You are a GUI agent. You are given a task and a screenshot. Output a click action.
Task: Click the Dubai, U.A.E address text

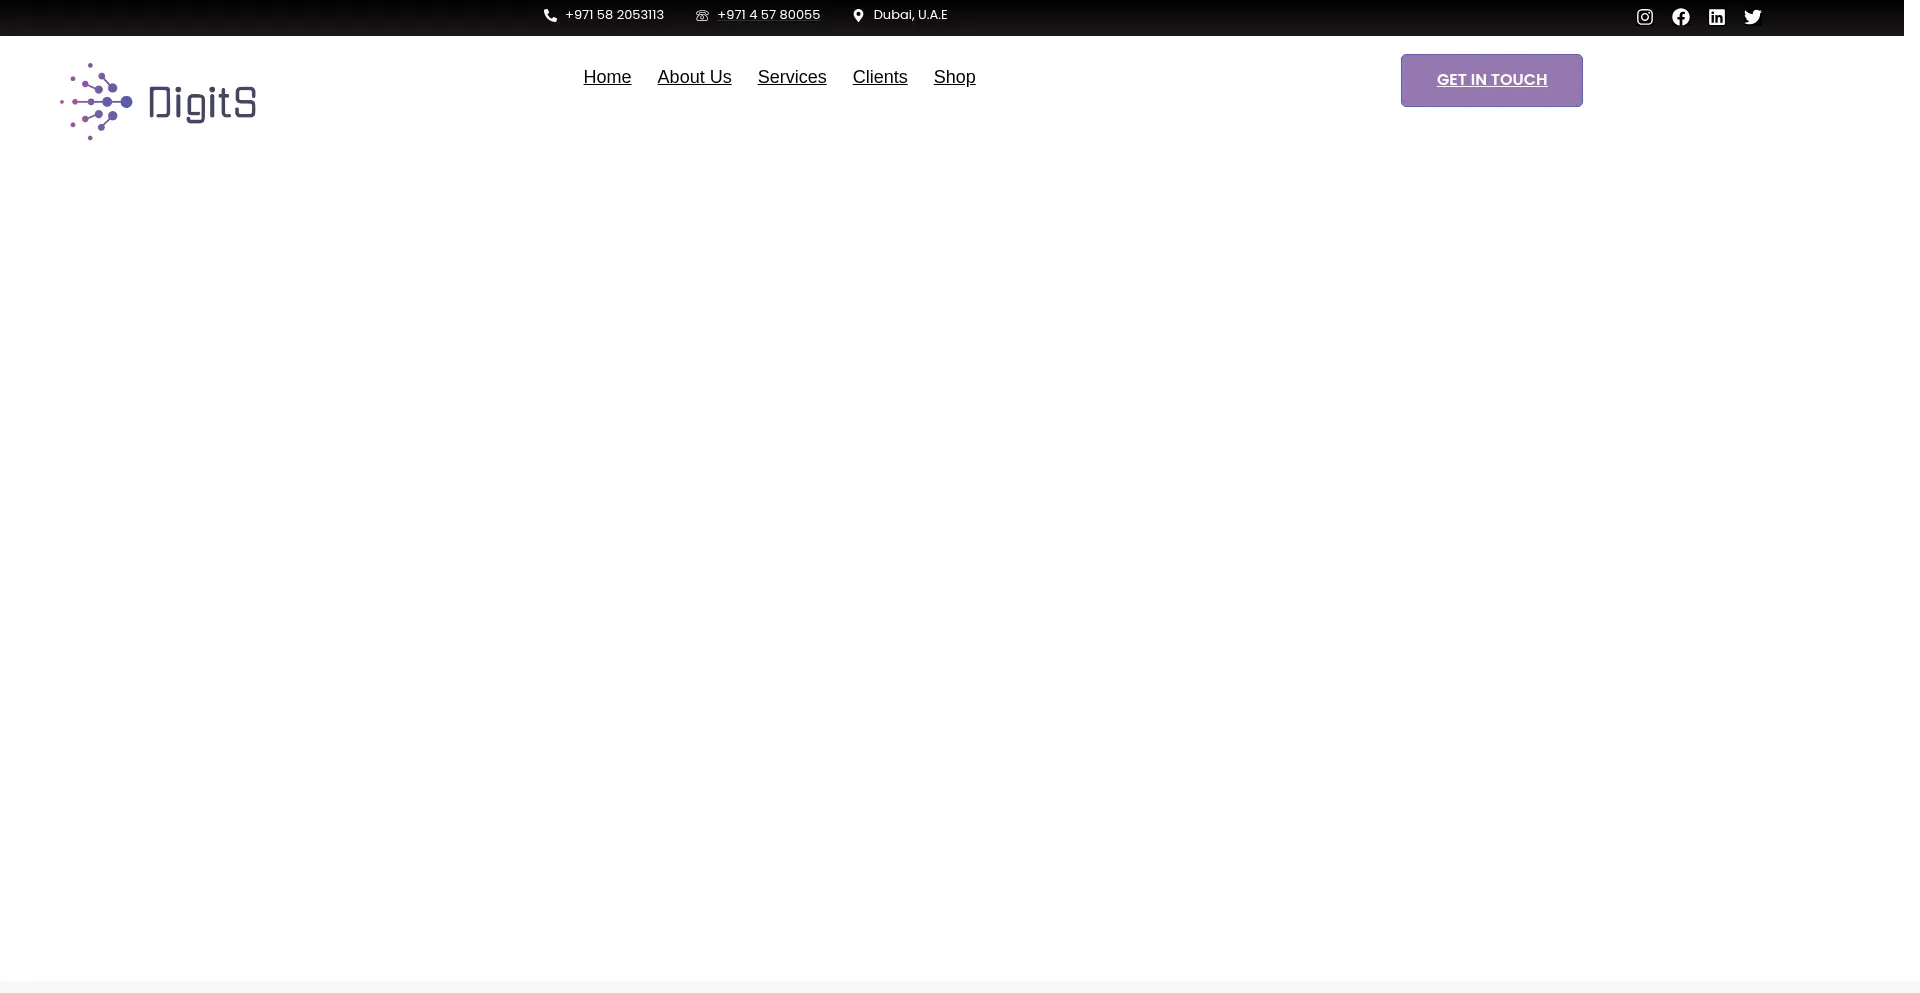tap(910, 15)
